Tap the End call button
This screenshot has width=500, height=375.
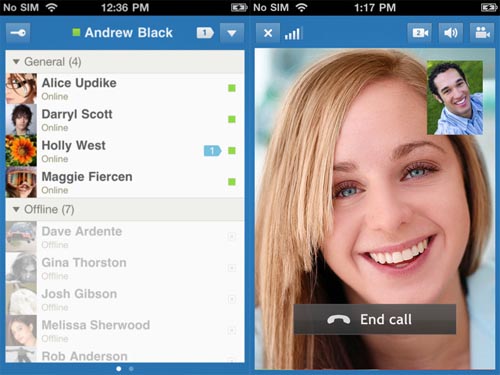(x=375, y=319)
